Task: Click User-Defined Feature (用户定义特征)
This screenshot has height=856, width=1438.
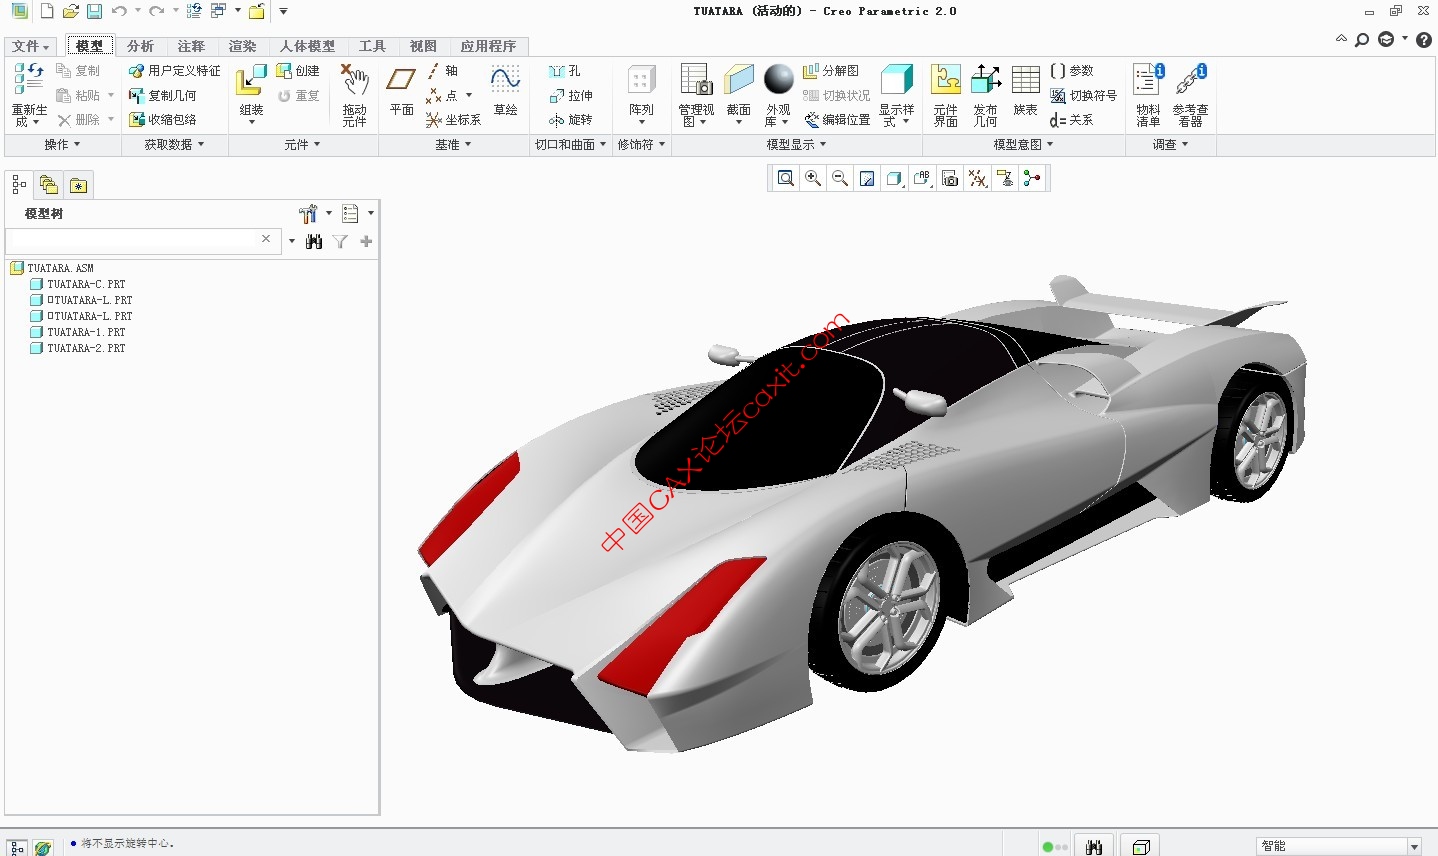Action: click(x=175, y=71)
